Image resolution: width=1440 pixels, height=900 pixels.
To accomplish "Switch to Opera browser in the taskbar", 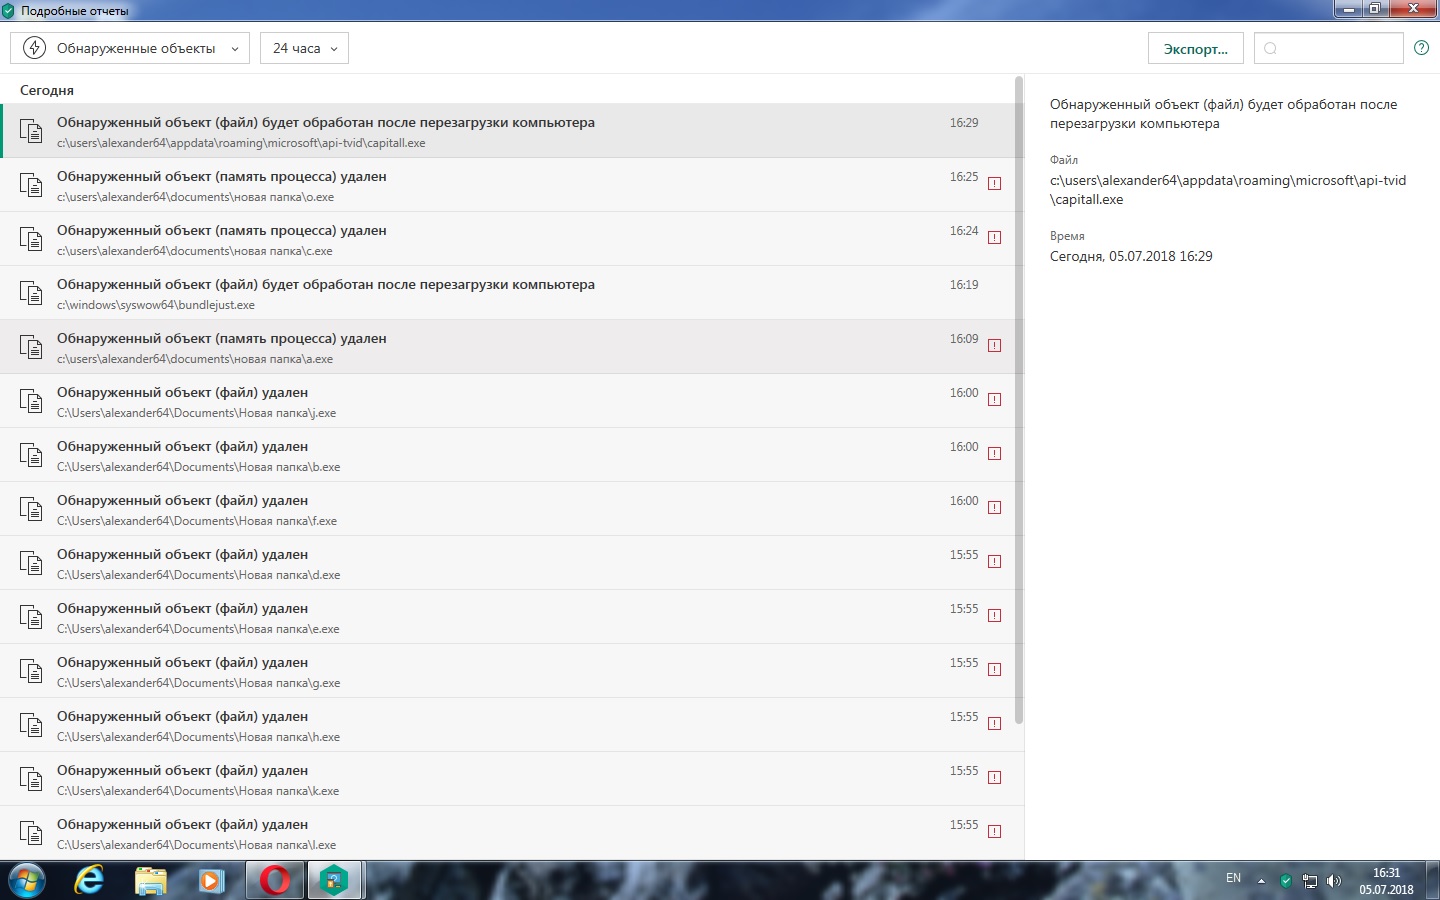I will (274, 880).
